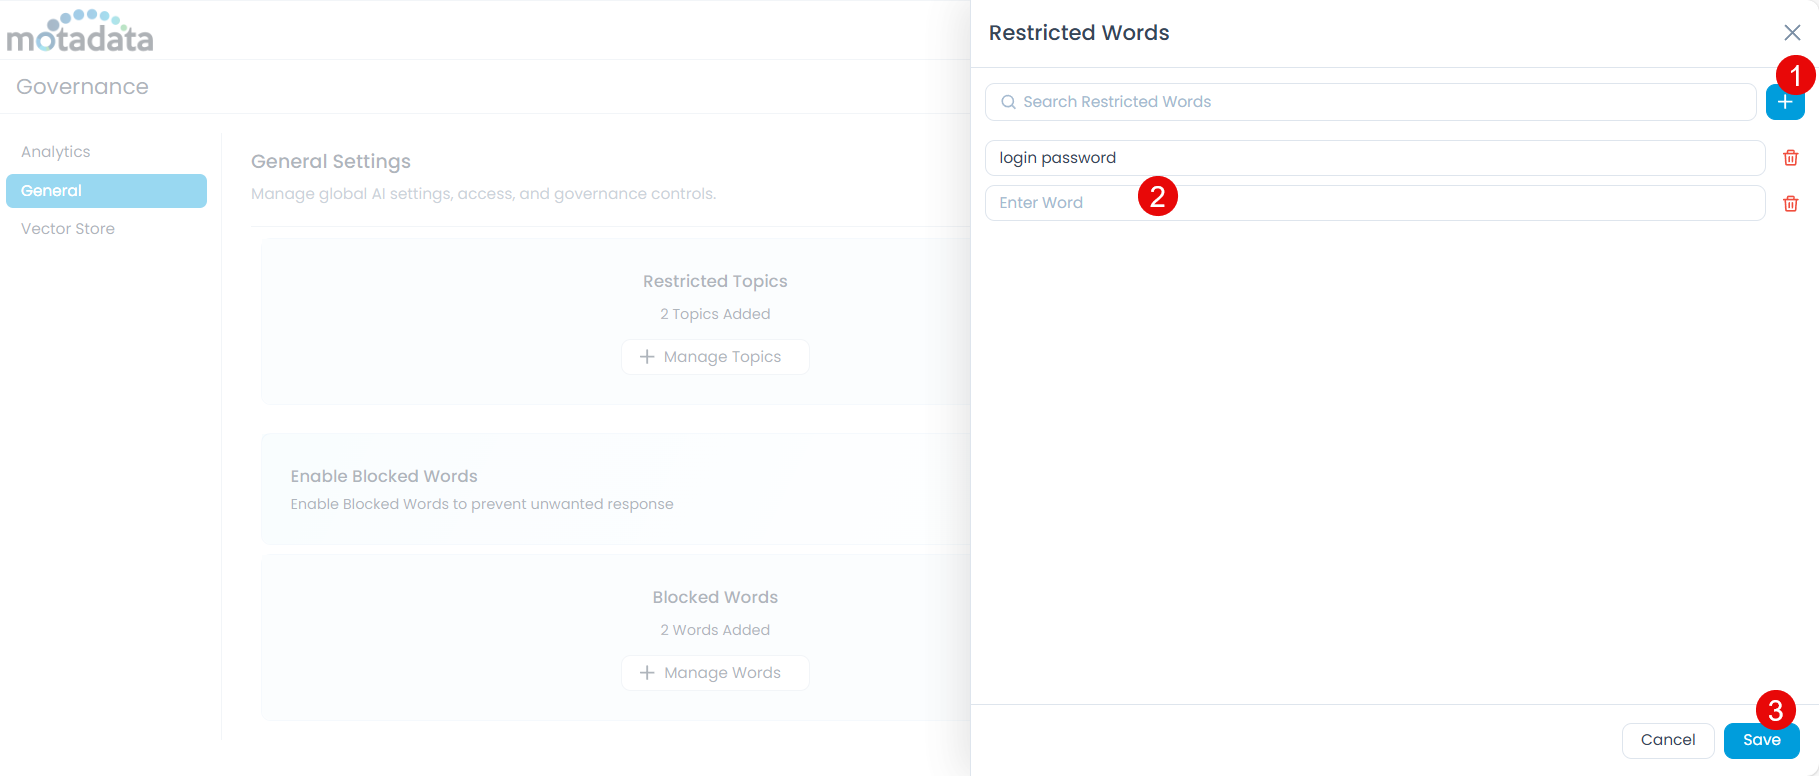1819x776 pixels.
Task: Delete the "login password" restricted word
Action: tap(1790, 158)
